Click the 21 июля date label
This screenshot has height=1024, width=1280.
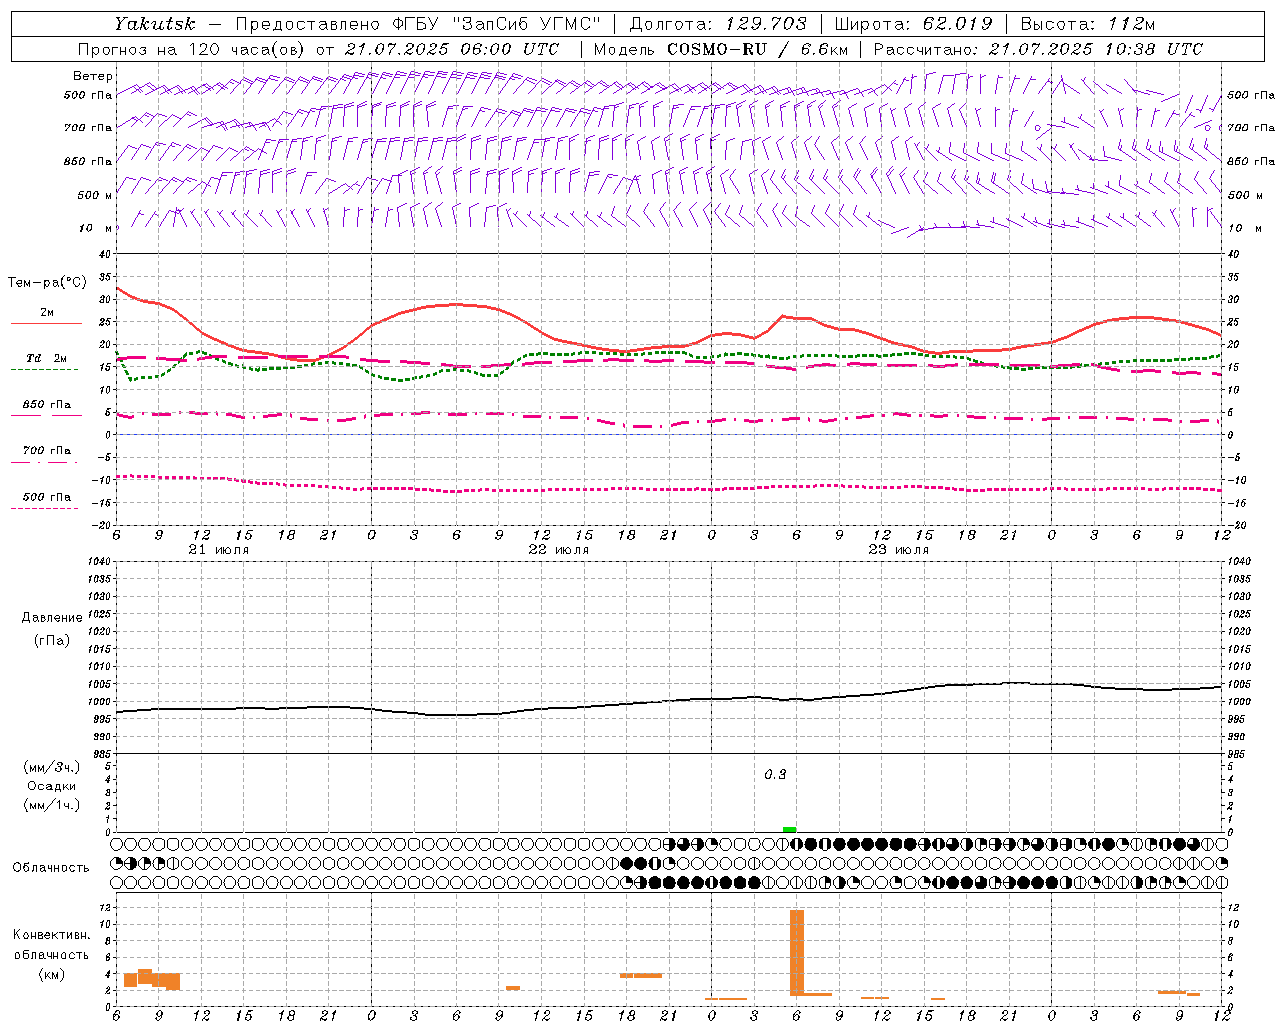coord(219,550)
